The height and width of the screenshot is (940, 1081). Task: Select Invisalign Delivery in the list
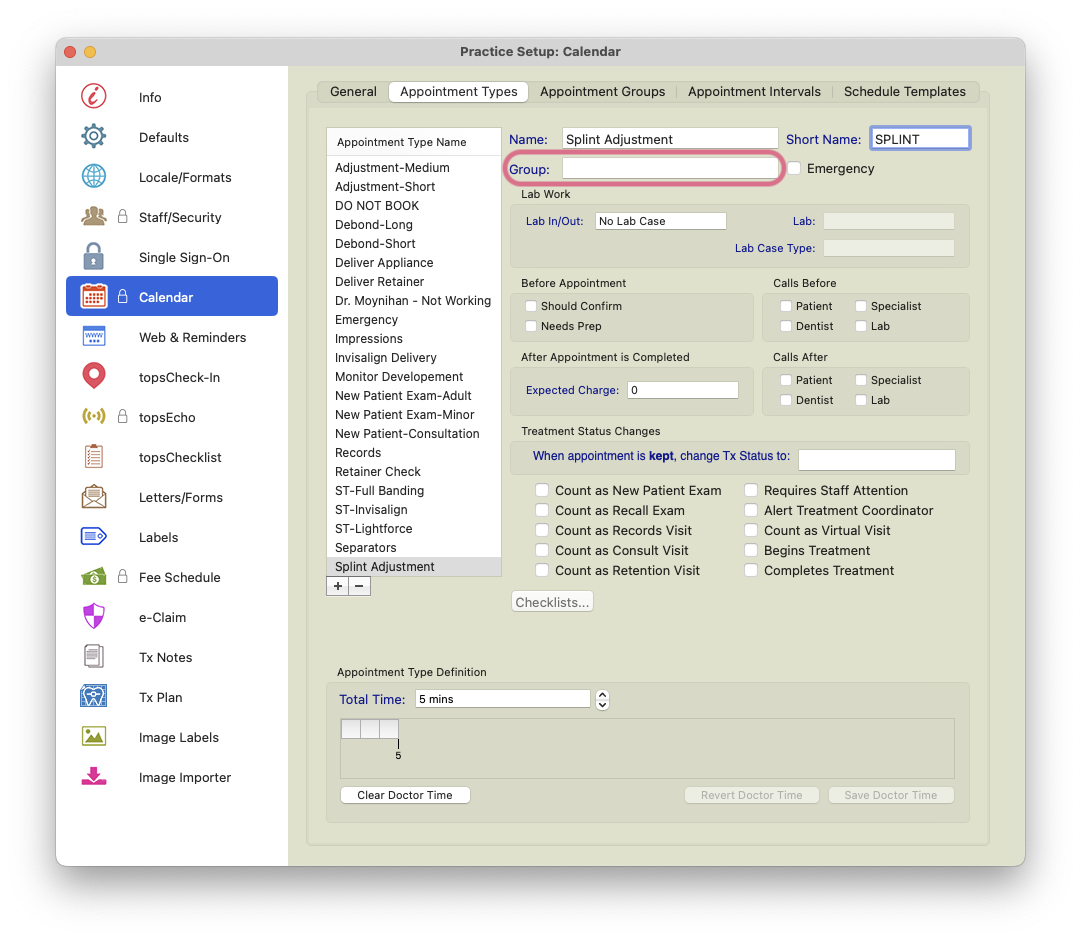pos(414,357)
